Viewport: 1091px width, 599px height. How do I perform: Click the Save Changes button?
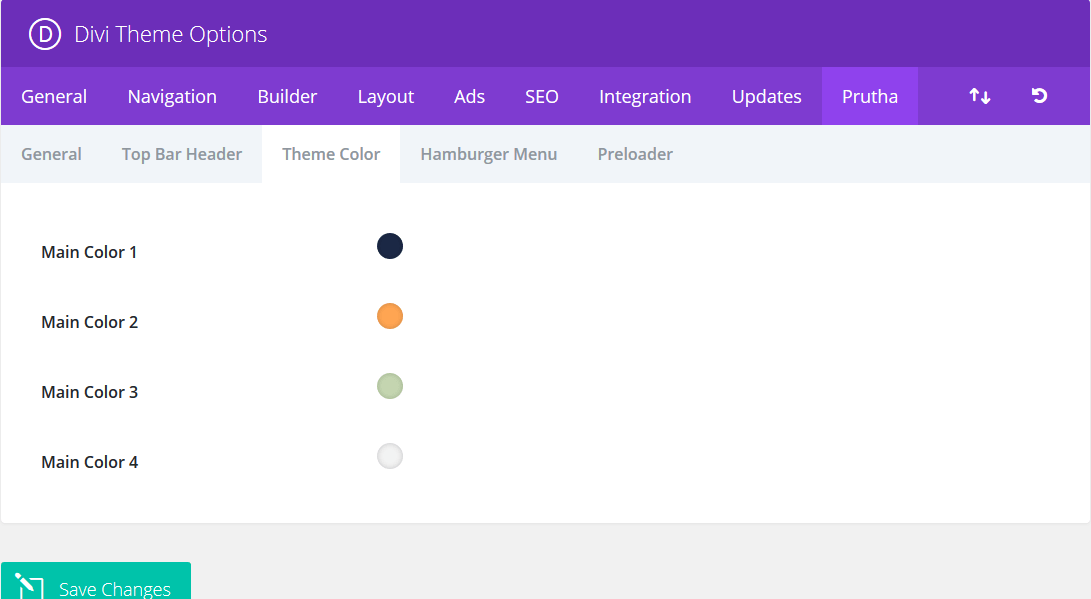96,582
